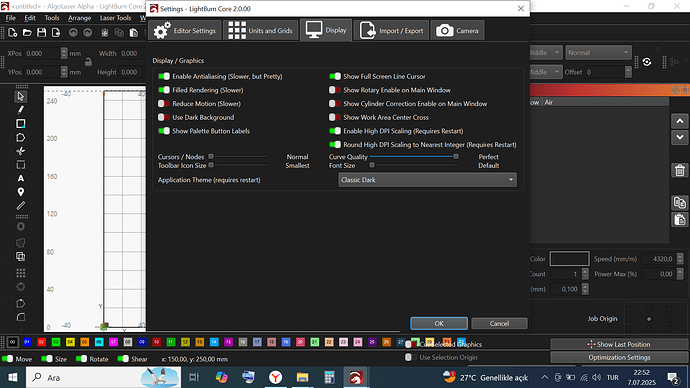This screenshot has height=388, width=690.
Task: Click the Optimization Settings button
Action: coord(619,357)
